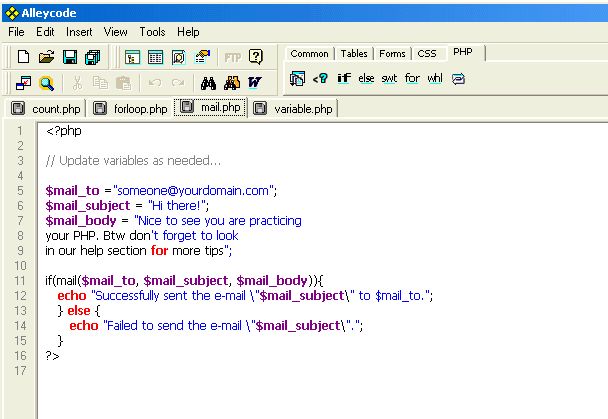This screenshot has width=608, height=419.
Task: Click the if(mail( text on line 11
Action: (63, 281)
